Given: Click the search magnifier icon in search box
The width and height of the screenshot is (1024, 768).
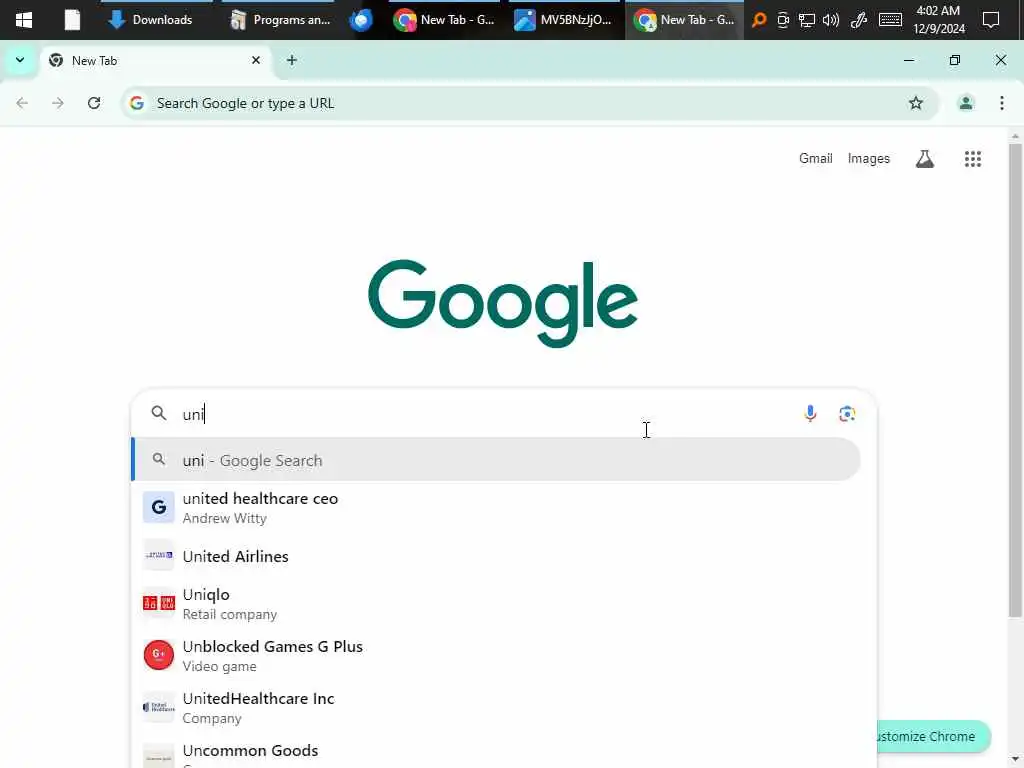Looking at the screenshot, I should point(159,413).
